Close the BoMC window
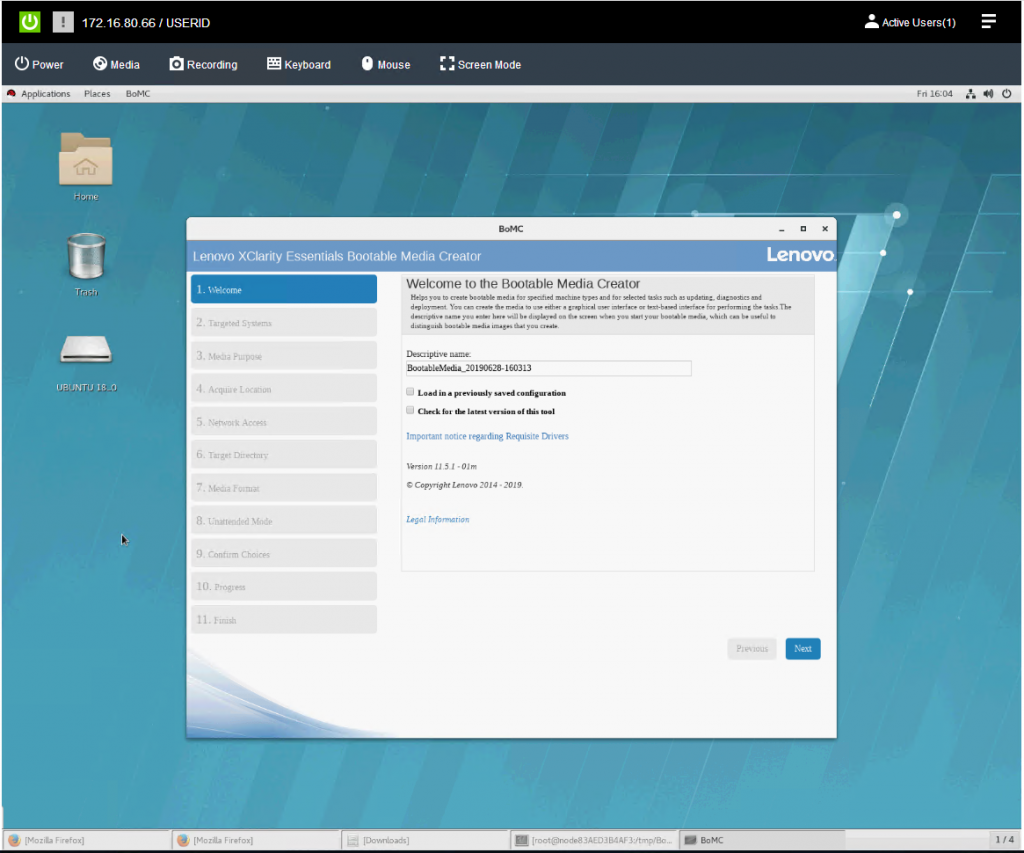This screenshot has width=1024, height=853. (x=825, y=229)
